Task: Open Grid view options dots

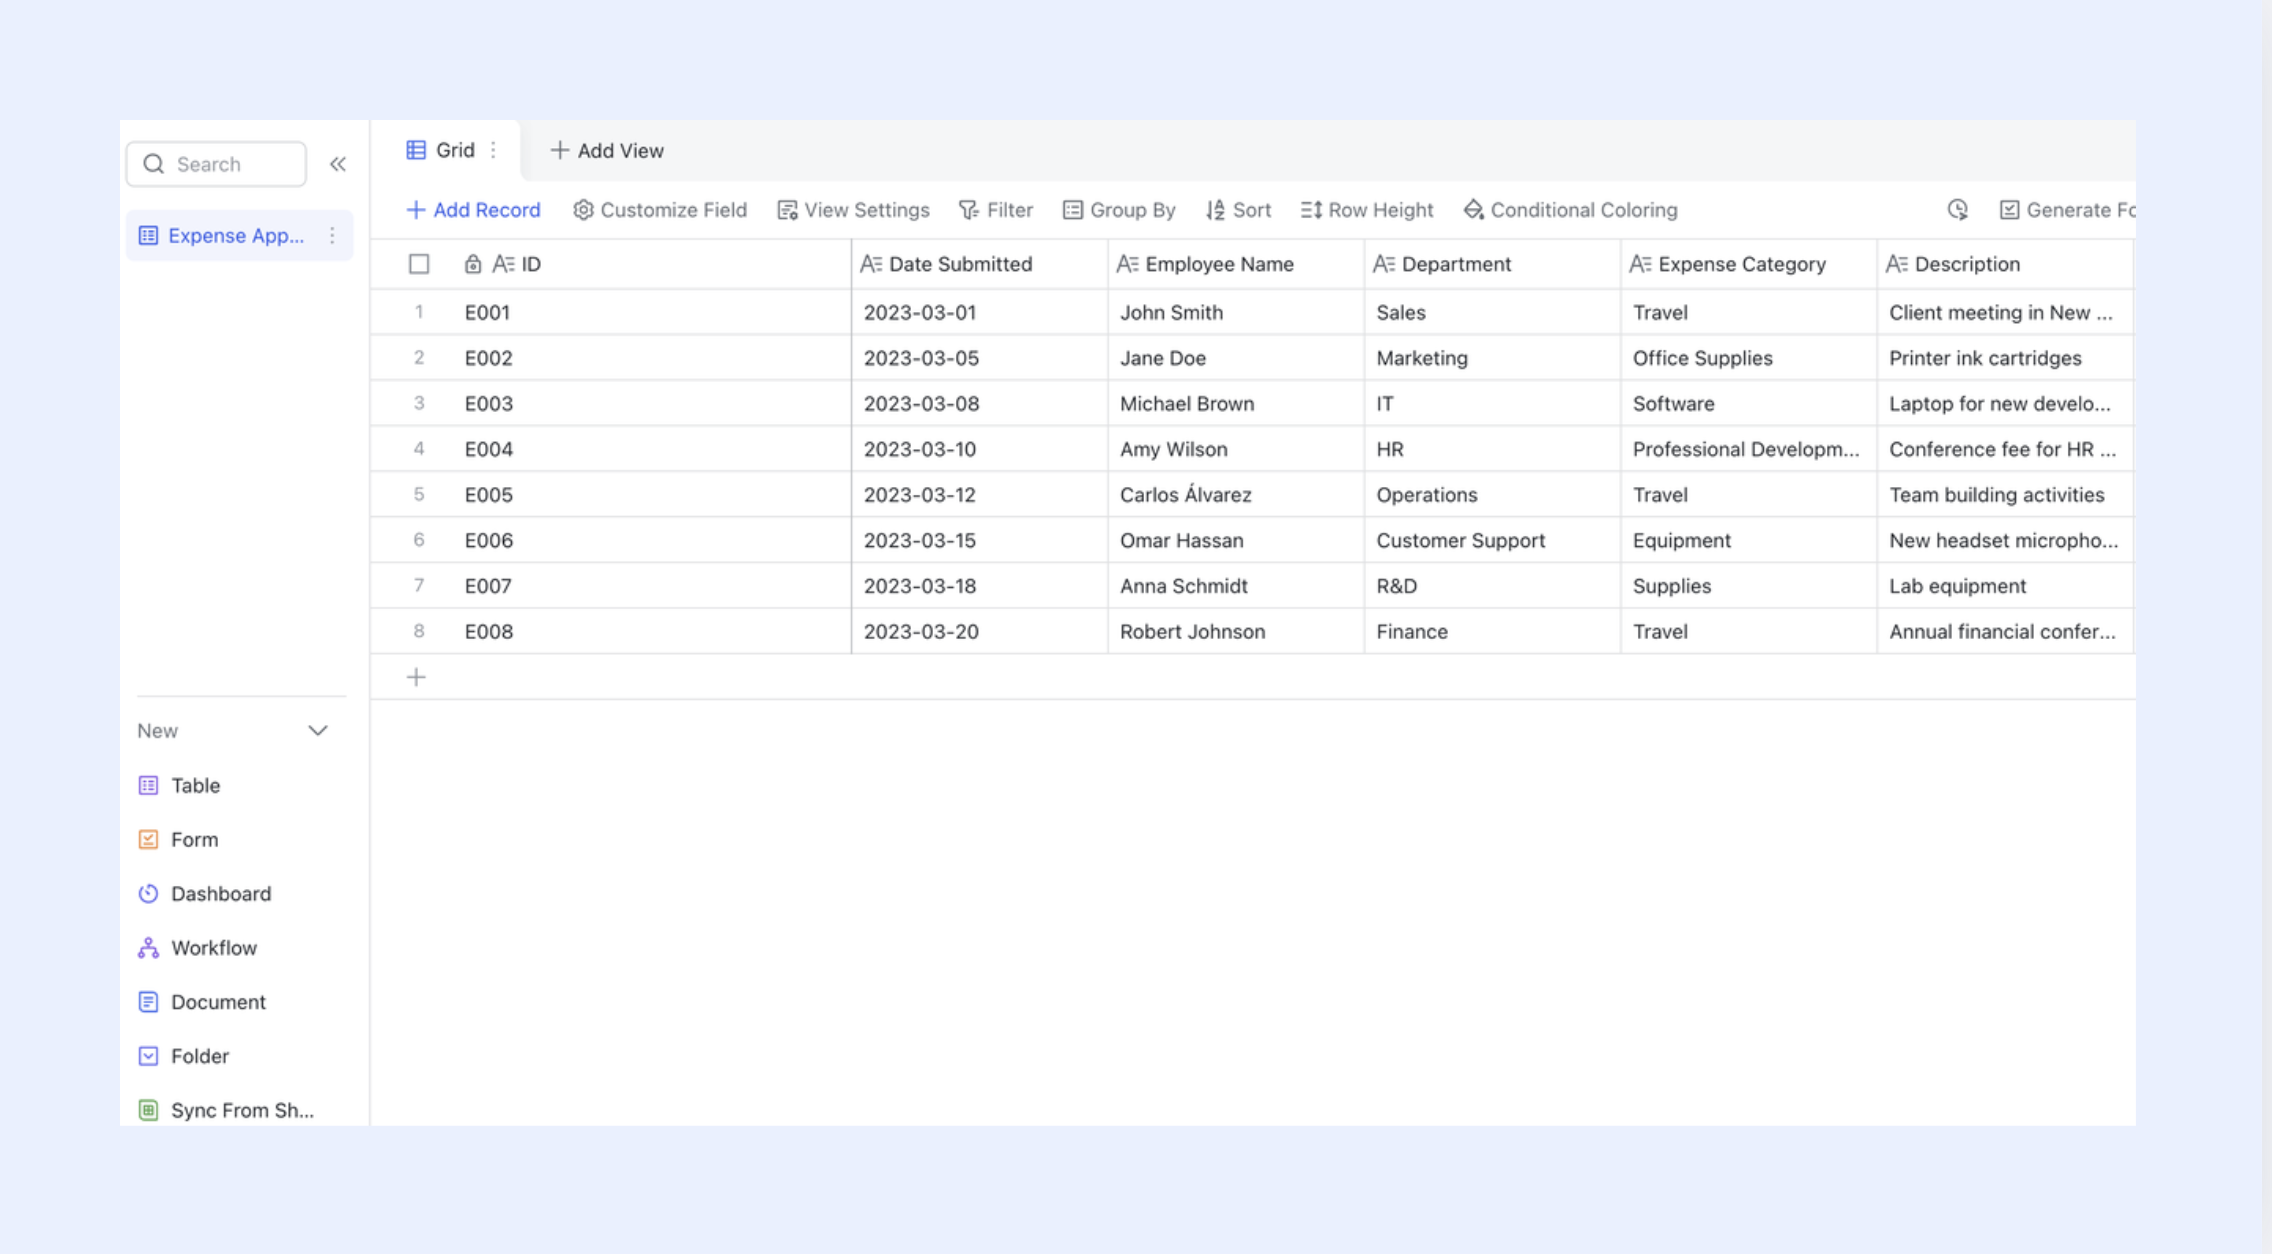Action: [x=493, y=150]
